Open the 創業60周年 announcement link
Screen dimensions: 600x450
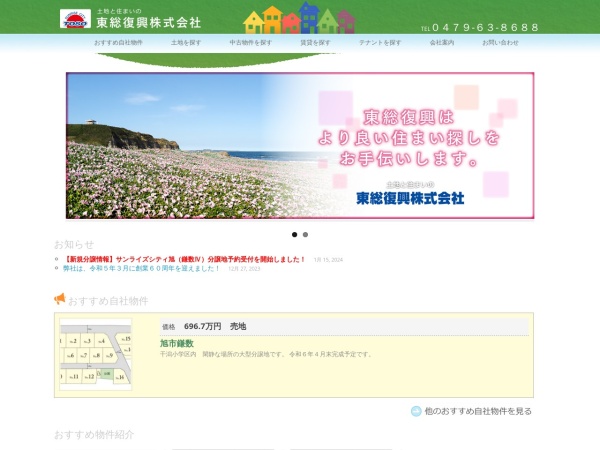point(142,269)
